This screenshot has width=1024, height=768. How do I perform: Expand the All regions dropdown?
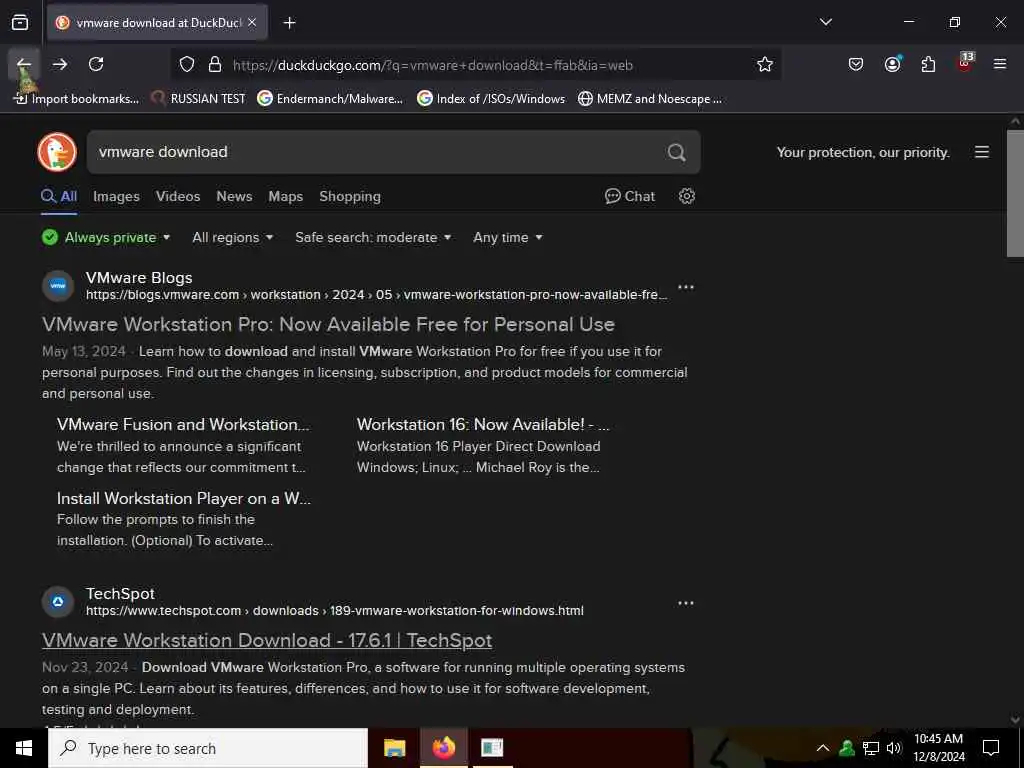click(232, 237)
